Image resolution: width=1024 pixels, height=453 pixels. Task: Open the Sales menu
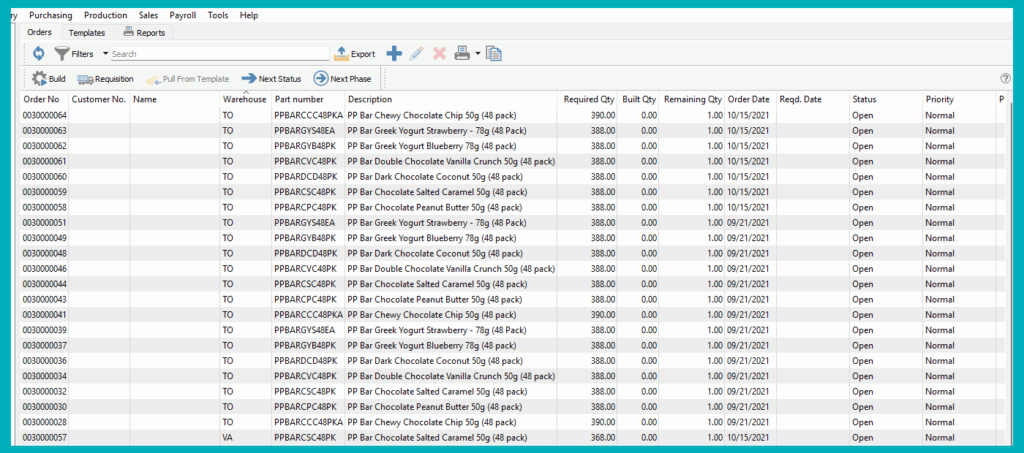149,15
